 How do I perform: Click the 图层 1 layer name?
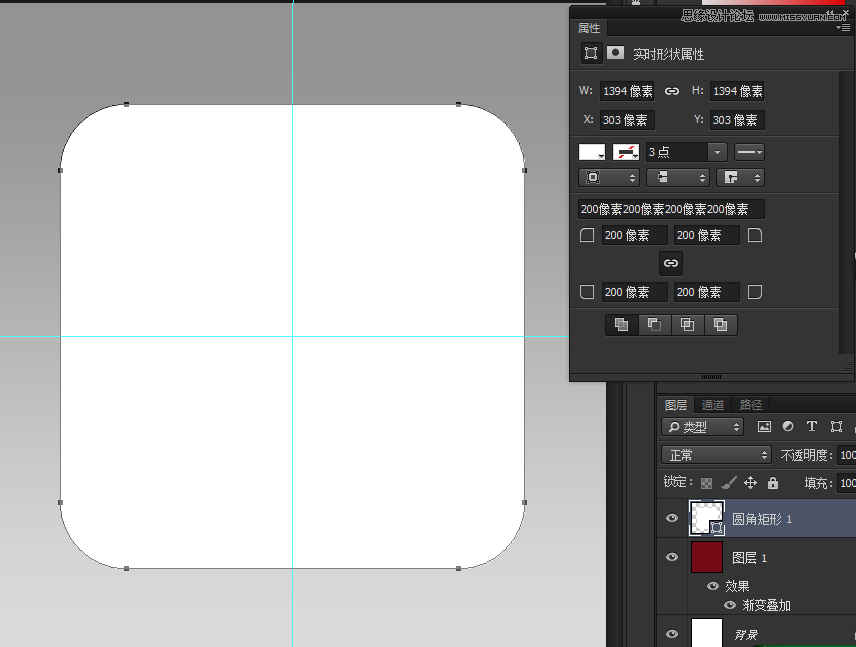click(750, 557)
